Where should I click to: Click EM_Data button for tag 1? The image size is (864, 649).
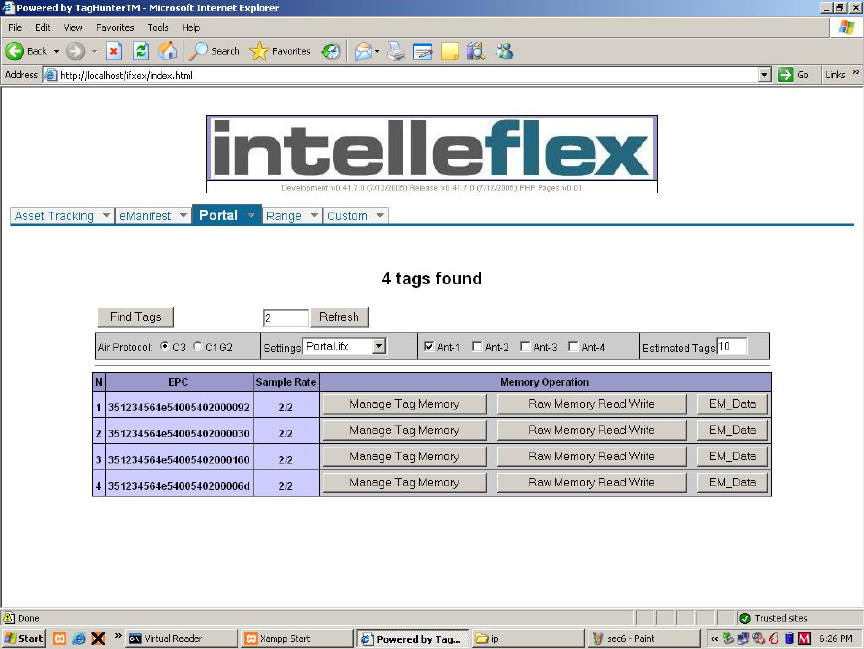click(732, 404)
